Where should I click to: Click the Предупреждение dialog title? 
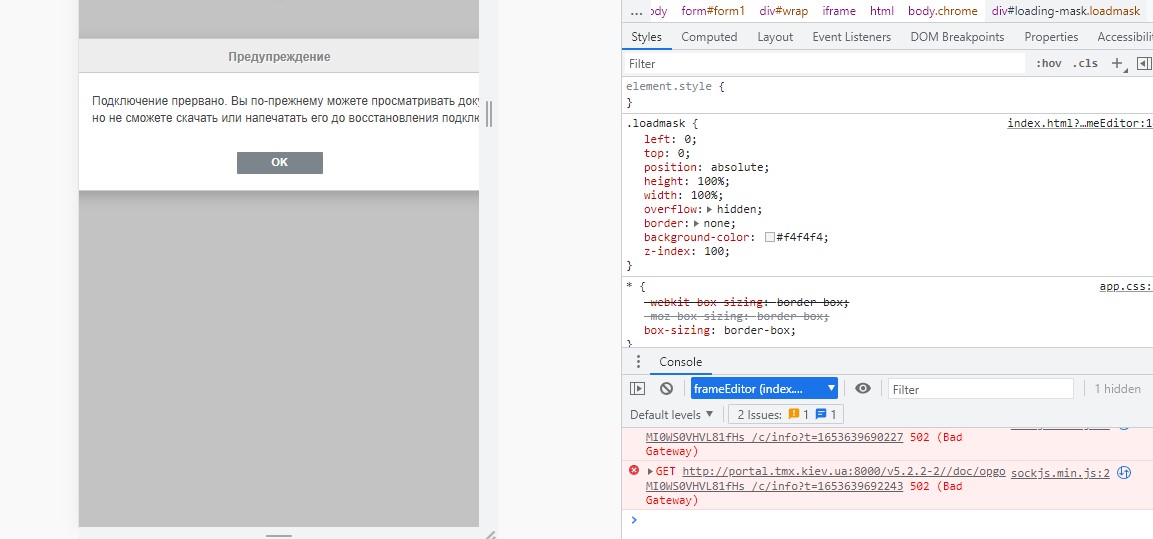pos(279,57)
